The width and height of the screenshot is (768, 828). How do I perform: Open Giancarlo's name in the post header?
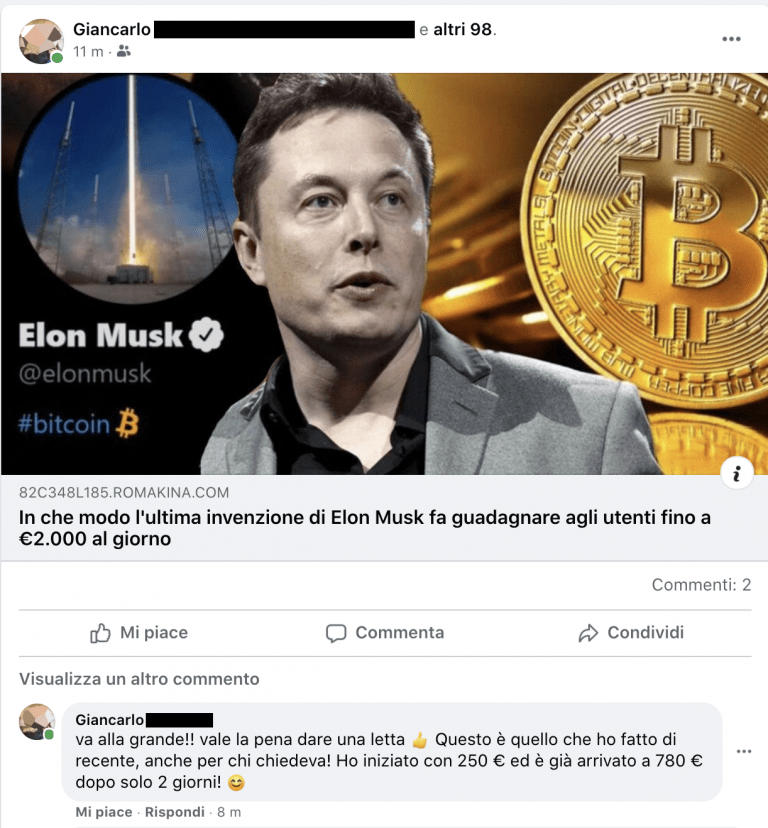[111, 30]
